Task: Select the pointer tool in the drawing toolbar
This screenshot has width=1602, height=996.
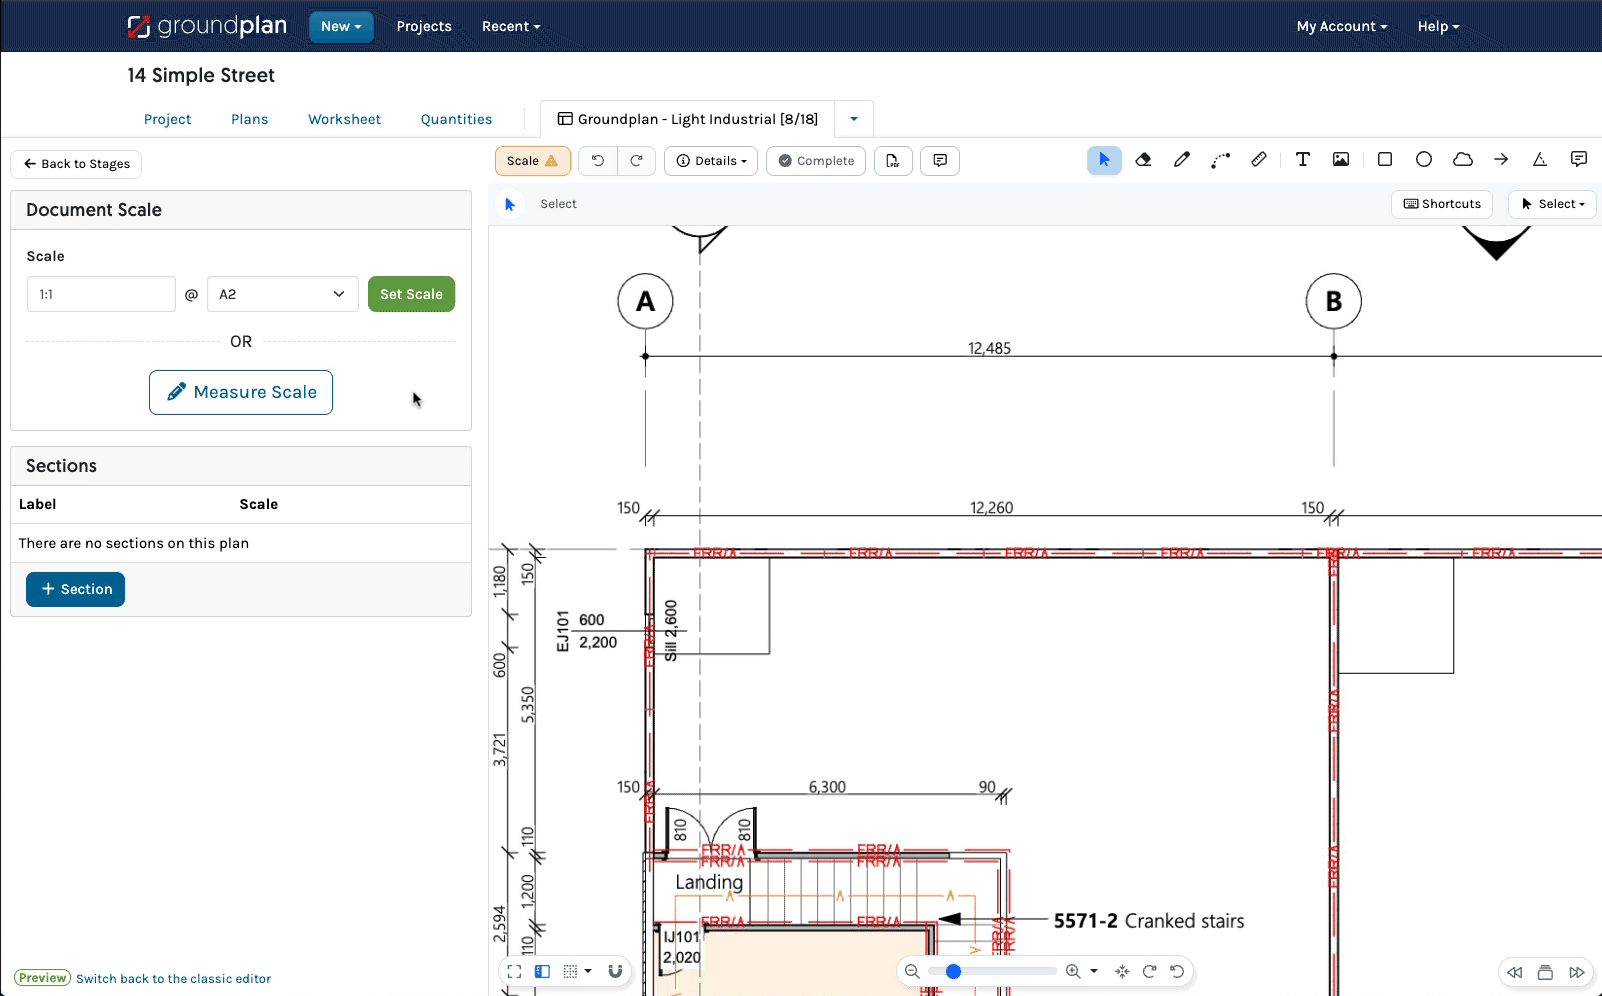Action: coord(1104,160)
